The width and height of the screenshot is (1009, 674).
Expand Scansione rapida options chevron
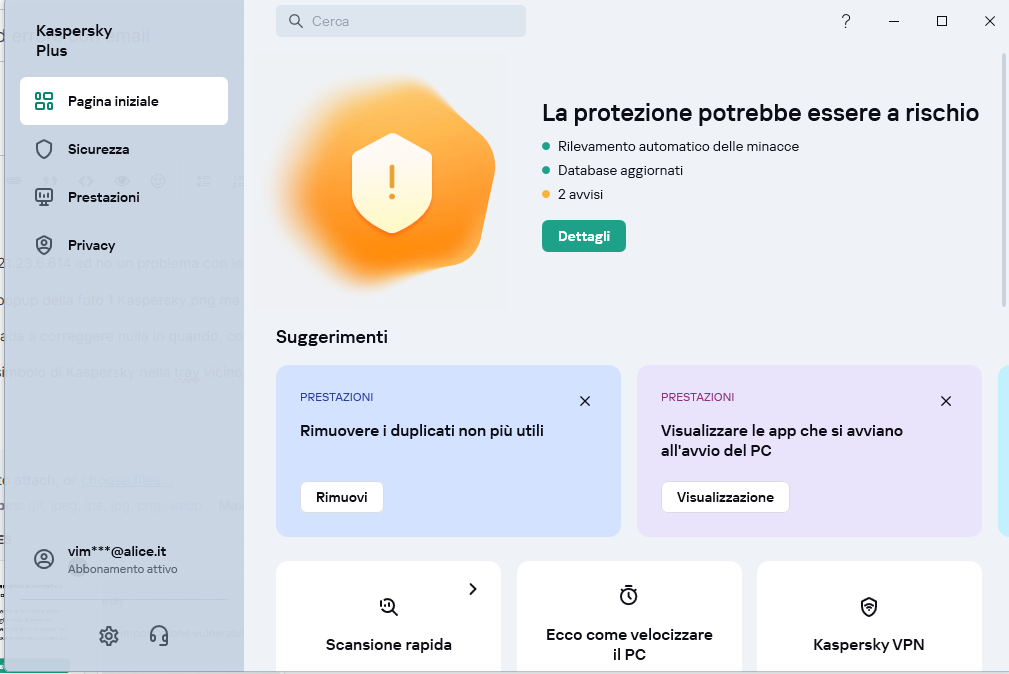pos(473,589)
